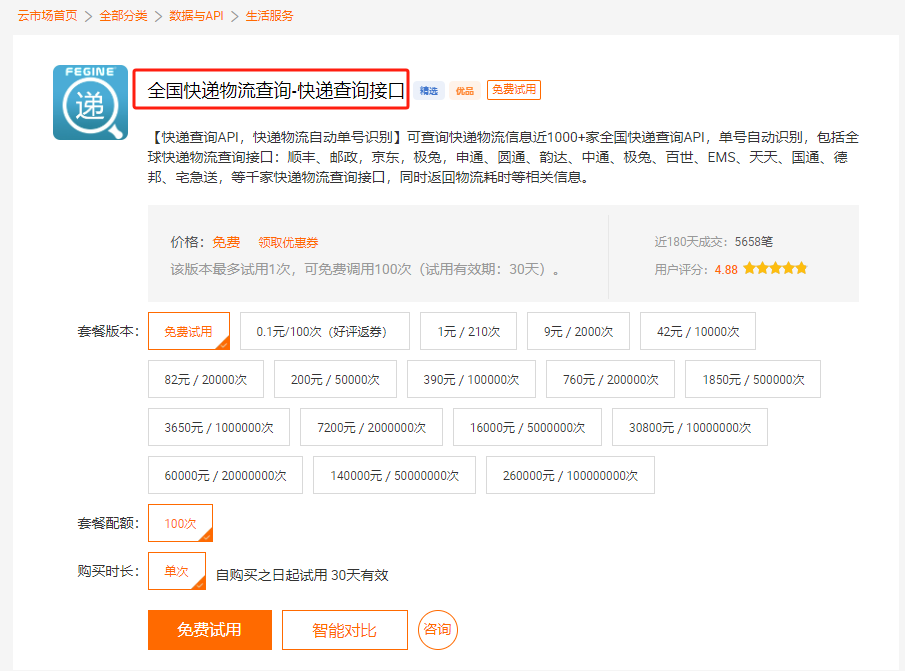The width and height of the screenshot is (905, 671).
Task: Go to 云市场首页 breadcrumb
Action: click(47, 16)
